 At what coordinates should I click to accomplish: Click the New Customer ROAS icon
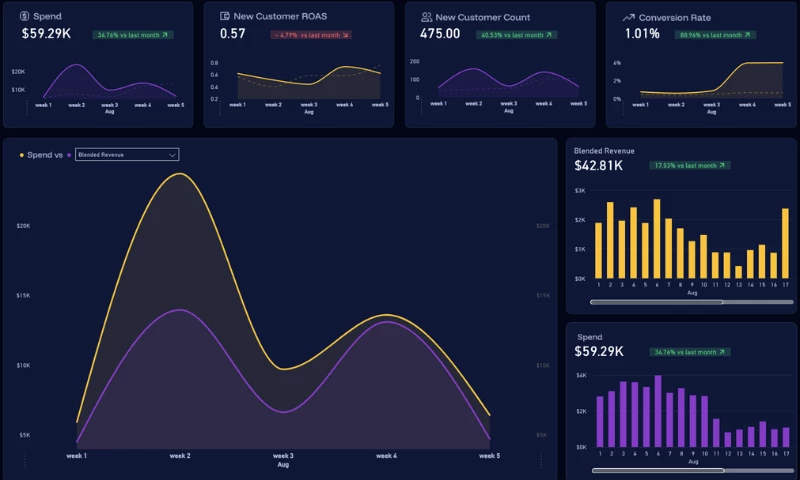click(x=224, y=16)
